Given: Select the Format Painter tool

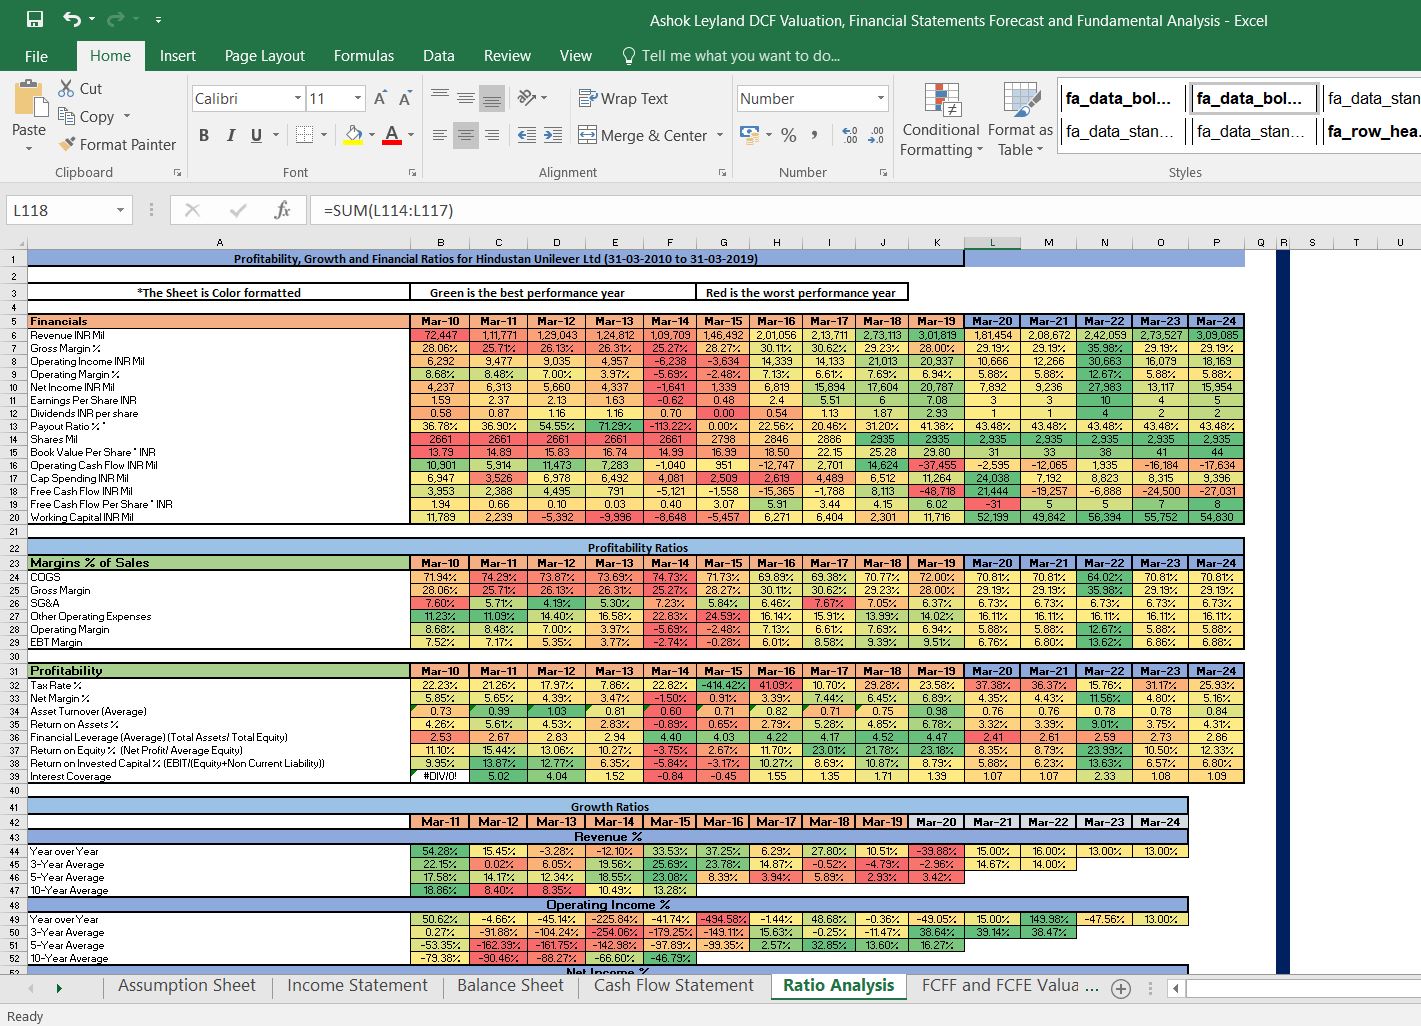Looking at the screenshot, I should (x=118, y=144).
